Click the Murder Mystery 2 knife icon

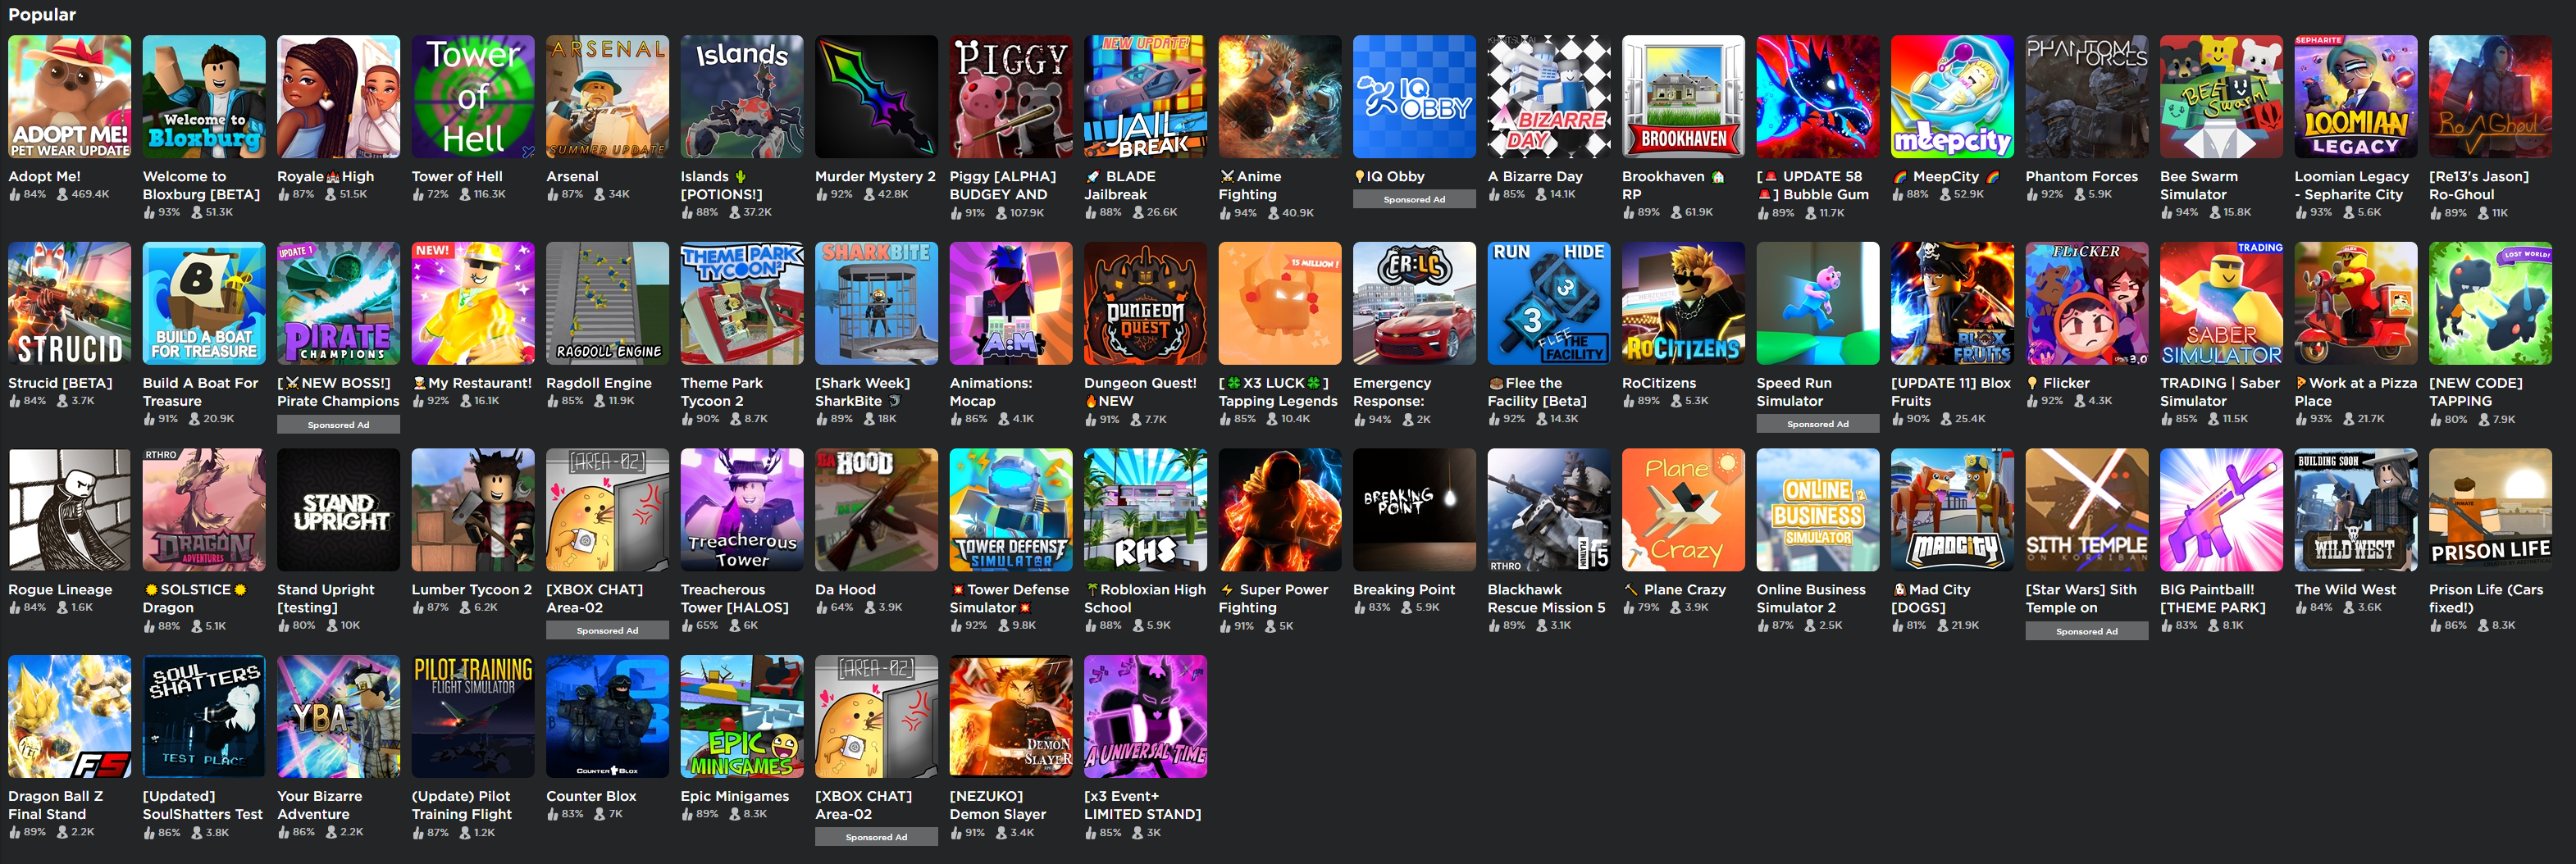(x=876, y=97)
